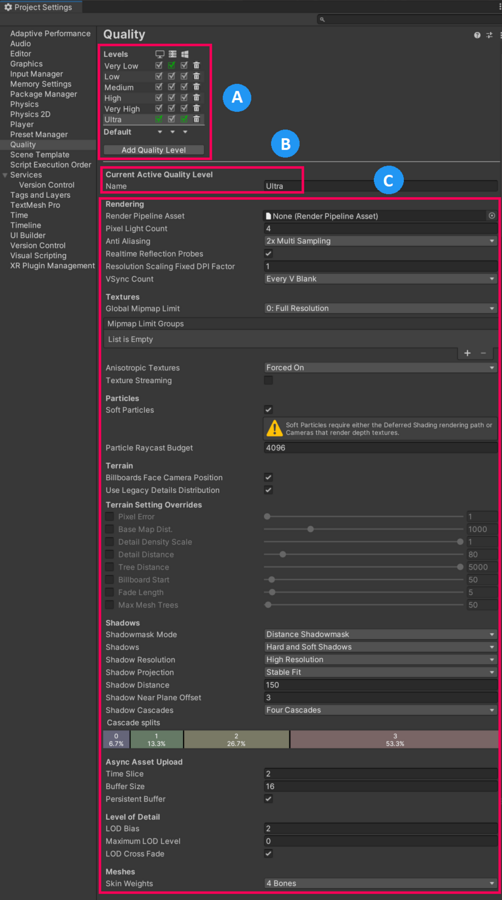Delete the Low quality level
The width and height of the screenshot is (502, 900).
pyautogui.click(x=196, y=76)
